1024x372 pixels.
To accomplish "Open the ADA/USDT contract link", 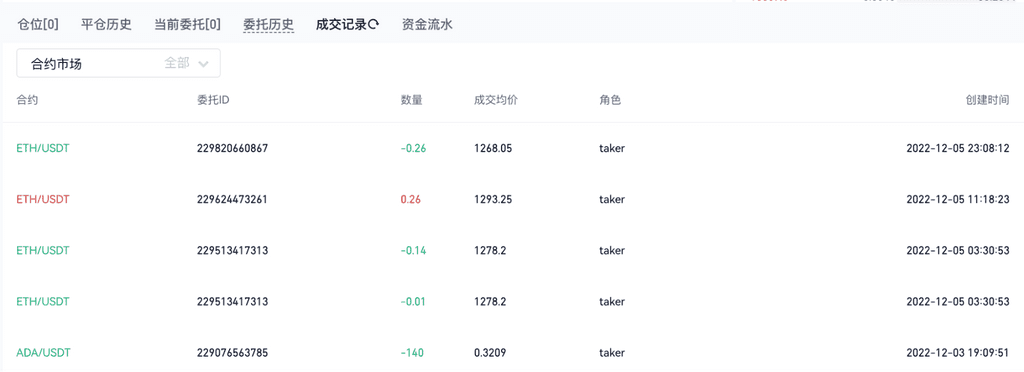I will pos(43,353).
